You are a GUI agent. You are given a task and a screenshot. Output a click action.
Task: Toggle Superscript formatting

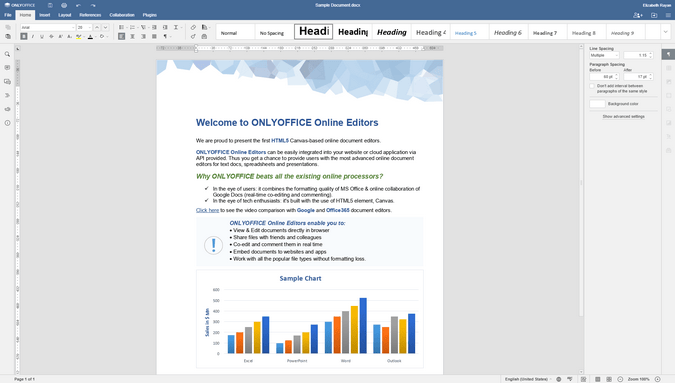pyautogui.click(x=60, y=37)
